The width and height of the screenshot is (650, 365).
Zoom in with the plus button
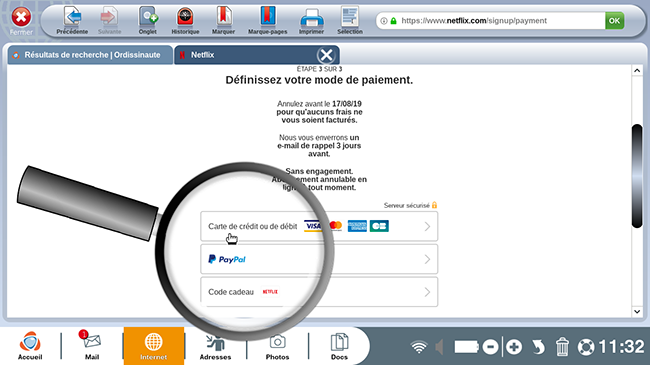[514, 347]
